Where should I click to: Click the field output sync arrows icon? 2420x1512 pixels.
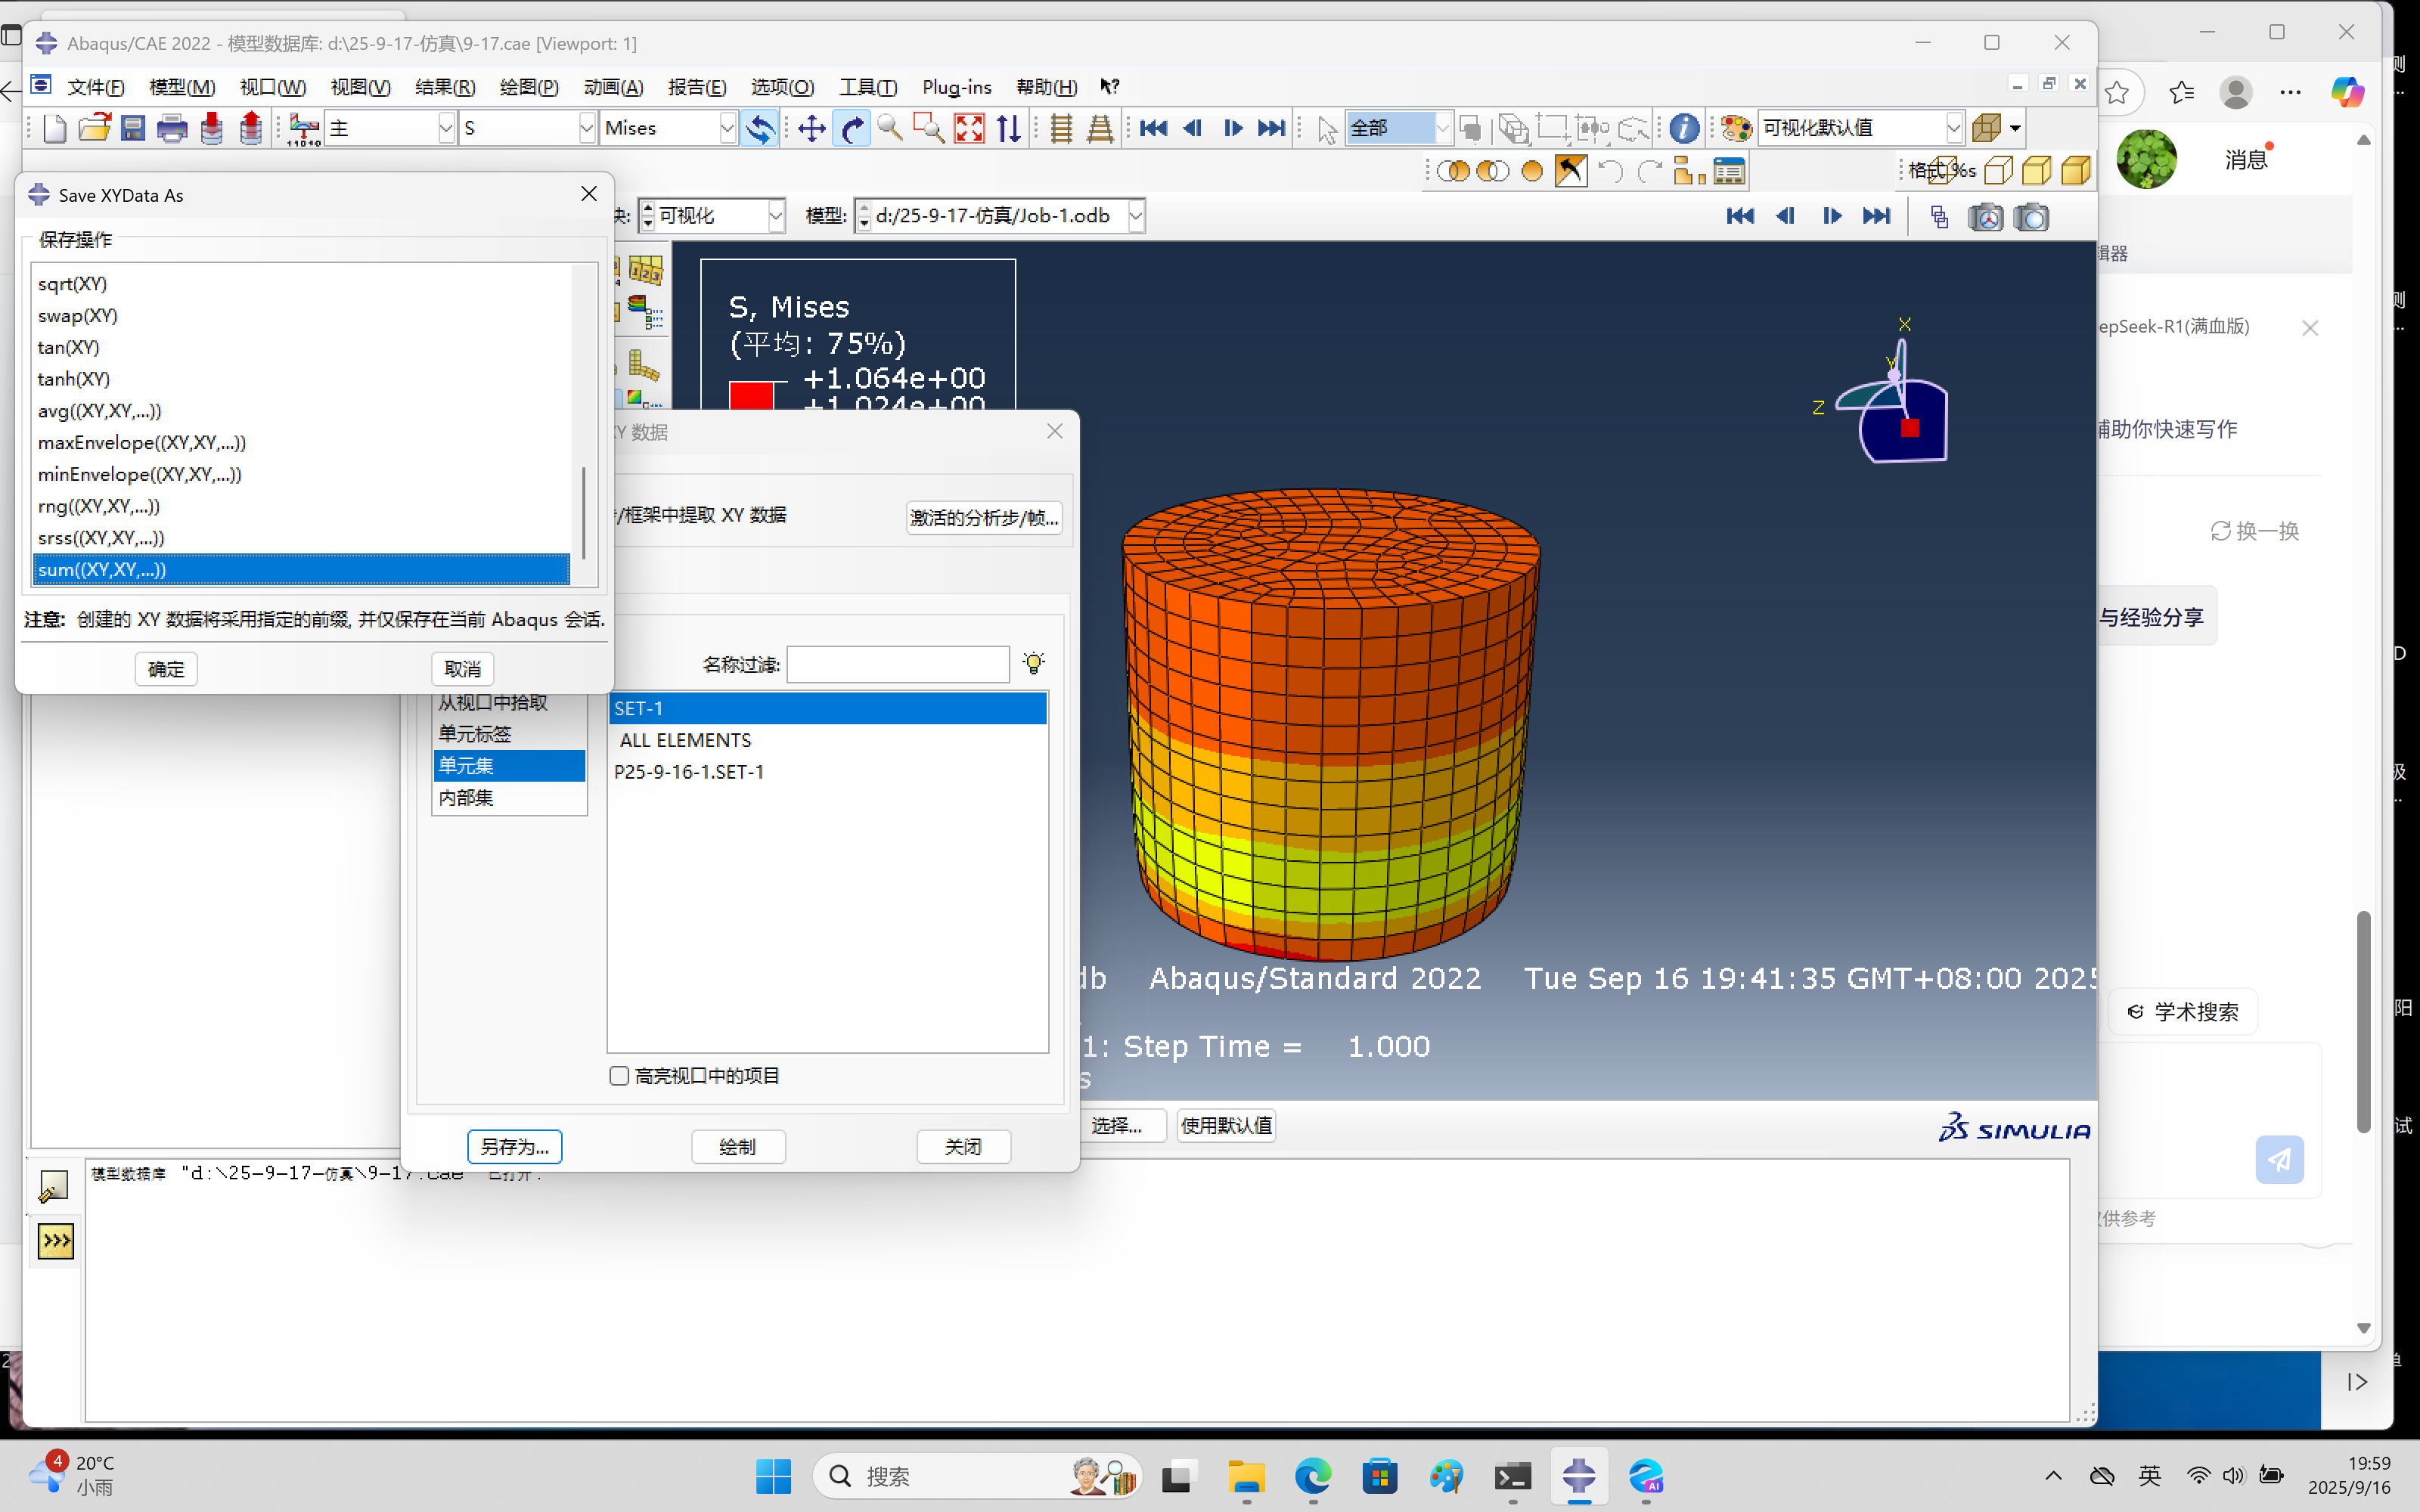coord(760,128)
